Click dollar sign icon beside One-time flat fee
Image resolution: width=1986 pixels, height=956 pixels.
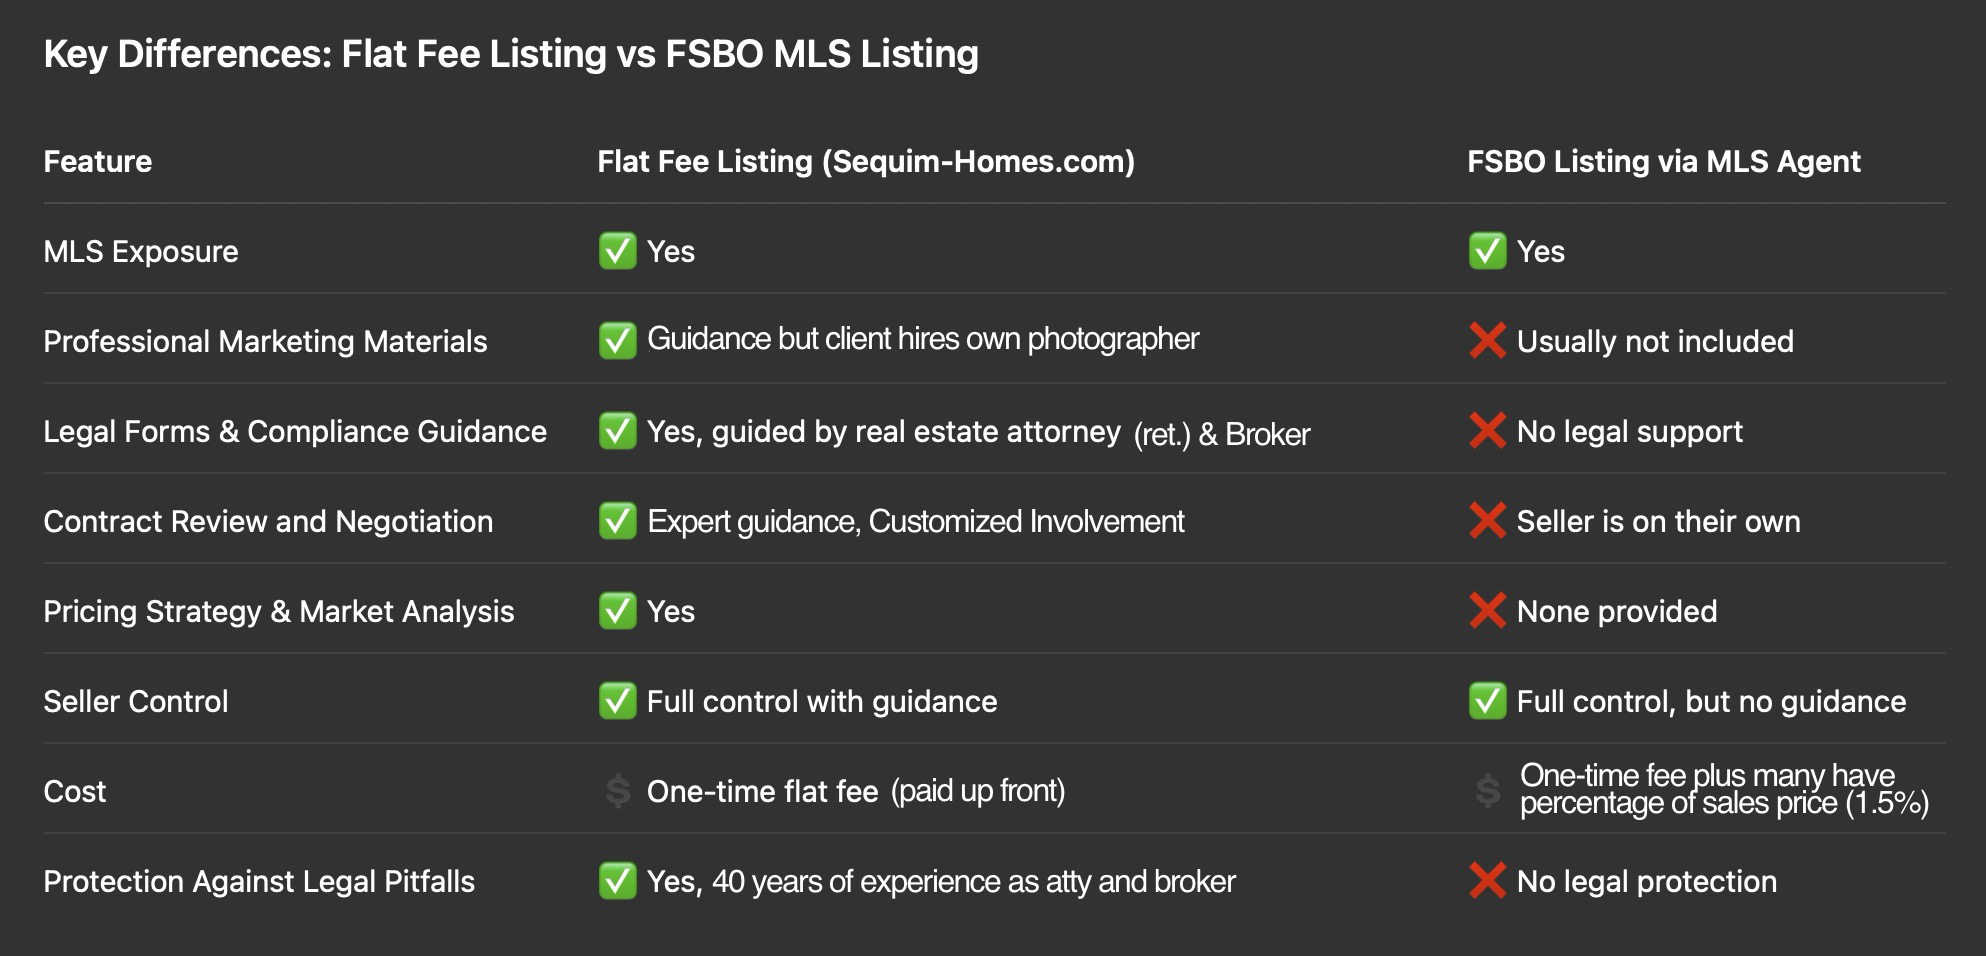click(618, 791)
